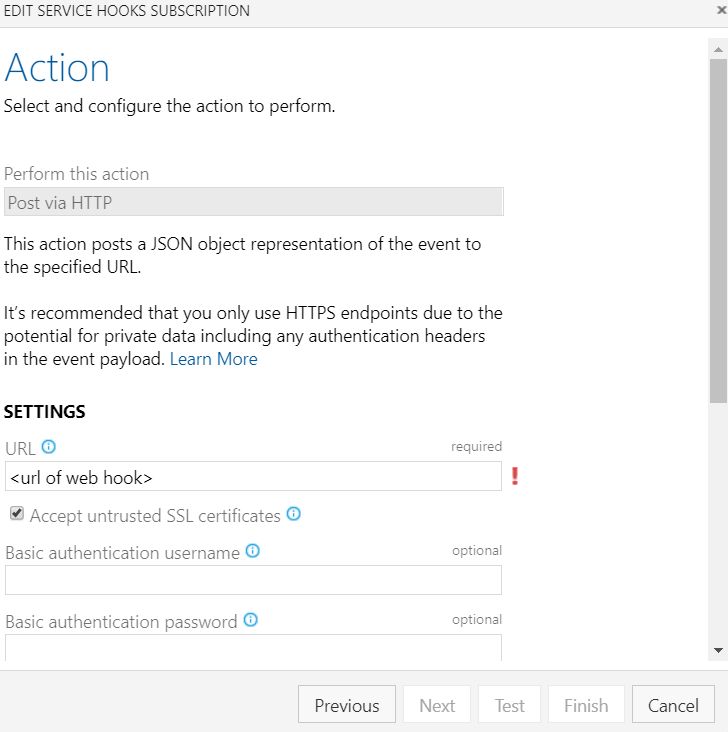Click the Test button
This screenshot has height=732, width=728.
click(x=509, y=704)
